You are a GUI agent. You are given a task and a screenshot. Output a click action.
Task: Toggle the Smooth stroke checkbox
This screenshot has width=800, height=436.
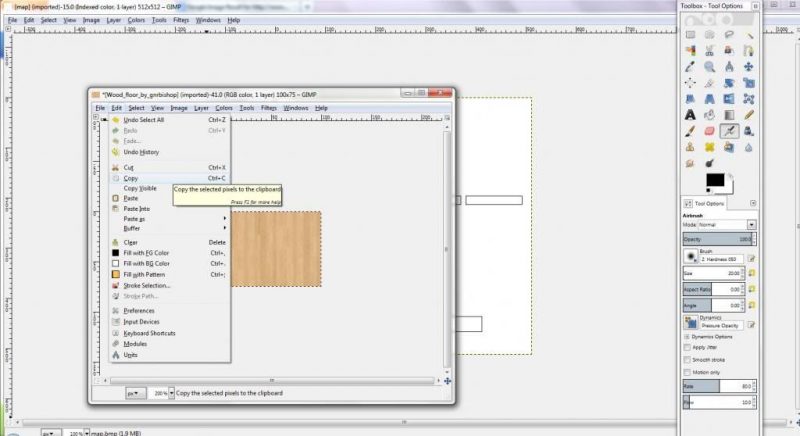coord(688,359)
